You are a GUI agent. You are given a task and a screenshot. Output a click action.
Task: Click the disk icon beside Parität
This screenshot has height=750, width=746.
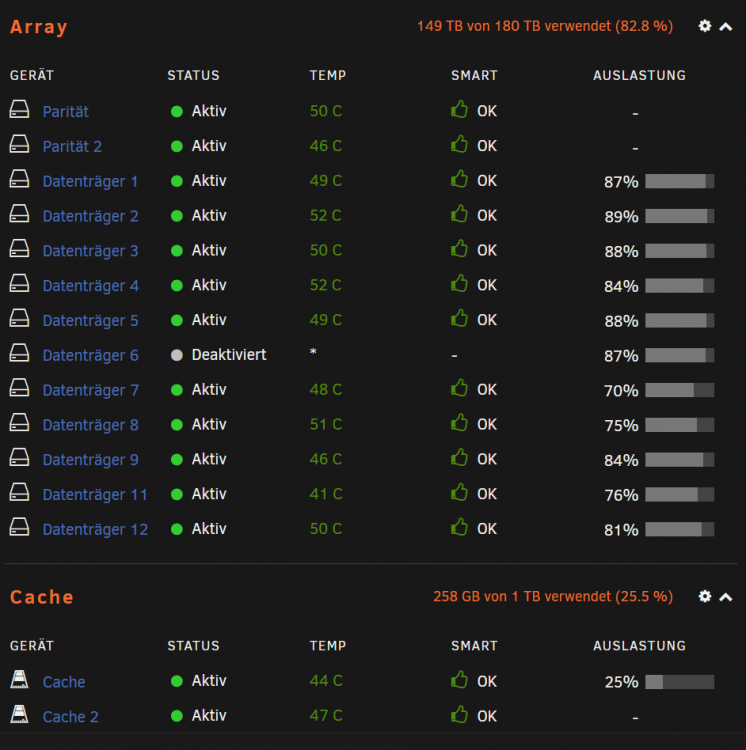(19, 110)
